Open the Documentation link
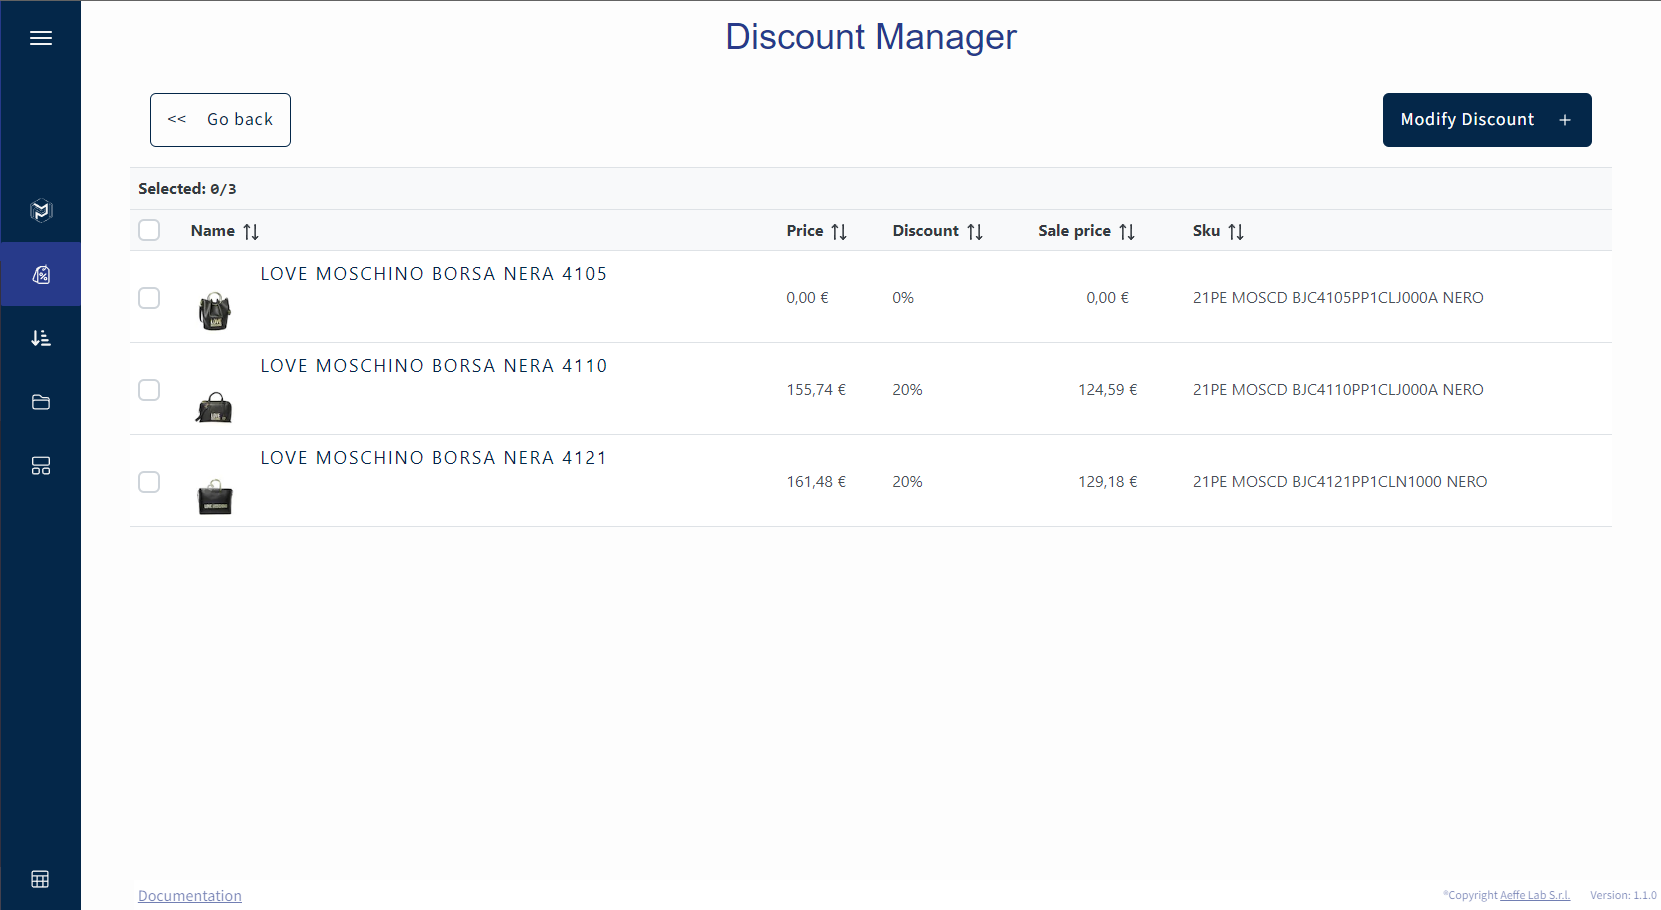1661x910 pixels. 190,896
